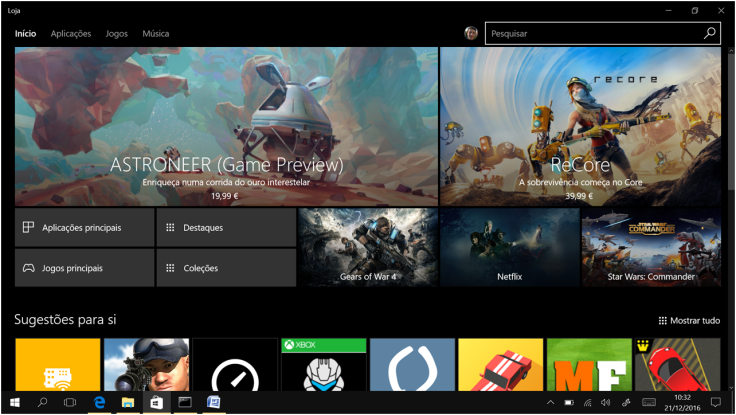Click Mostrar tudo link
The height and width of the screenshot is (415, 736).
pyautogui.click(x=689, y=321)
